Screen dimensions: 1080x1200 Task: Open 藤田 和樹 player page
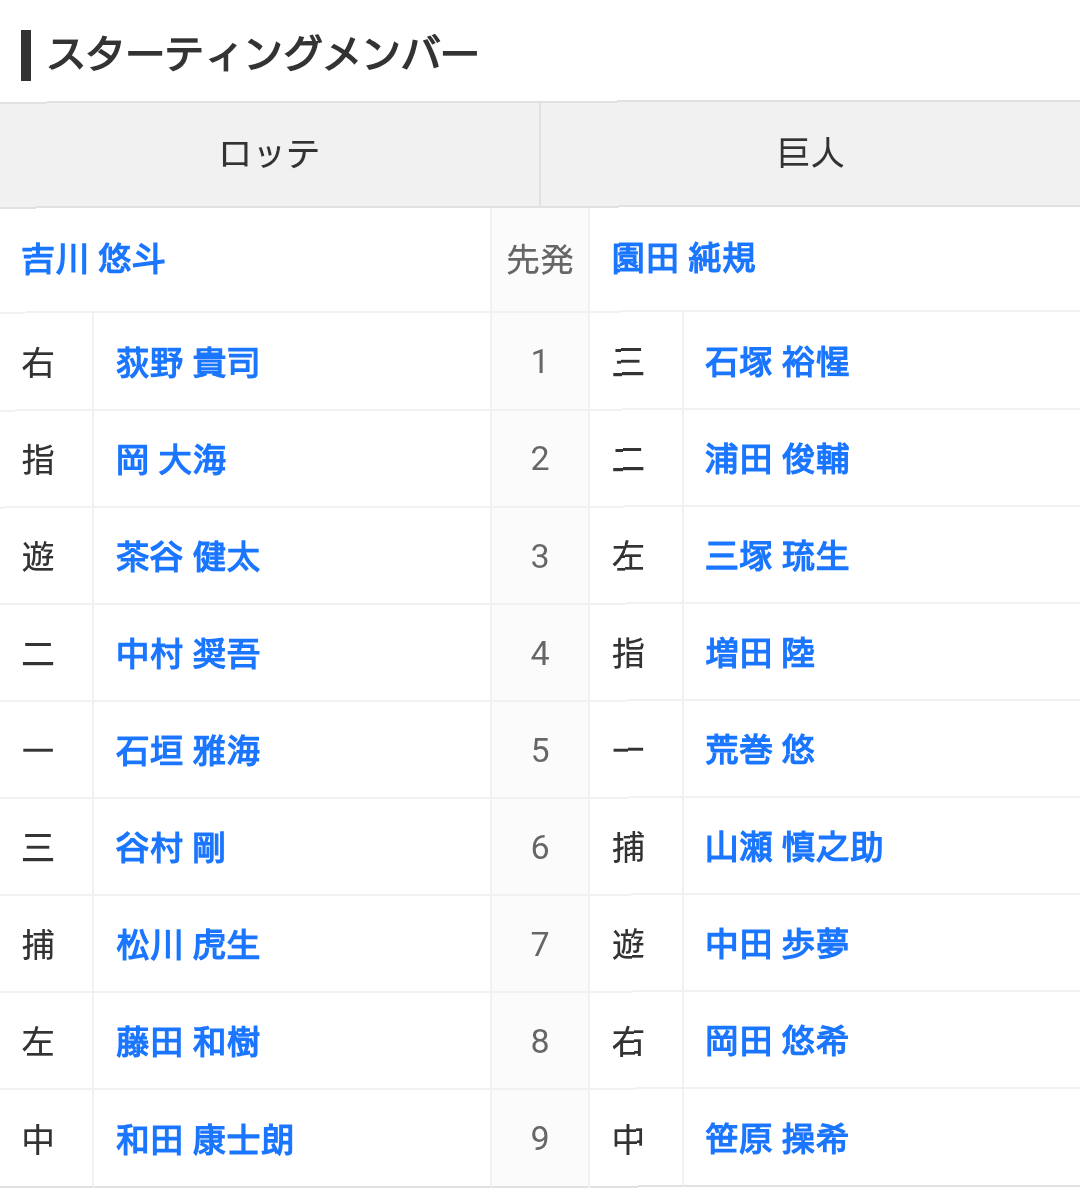coord(188,1042)
